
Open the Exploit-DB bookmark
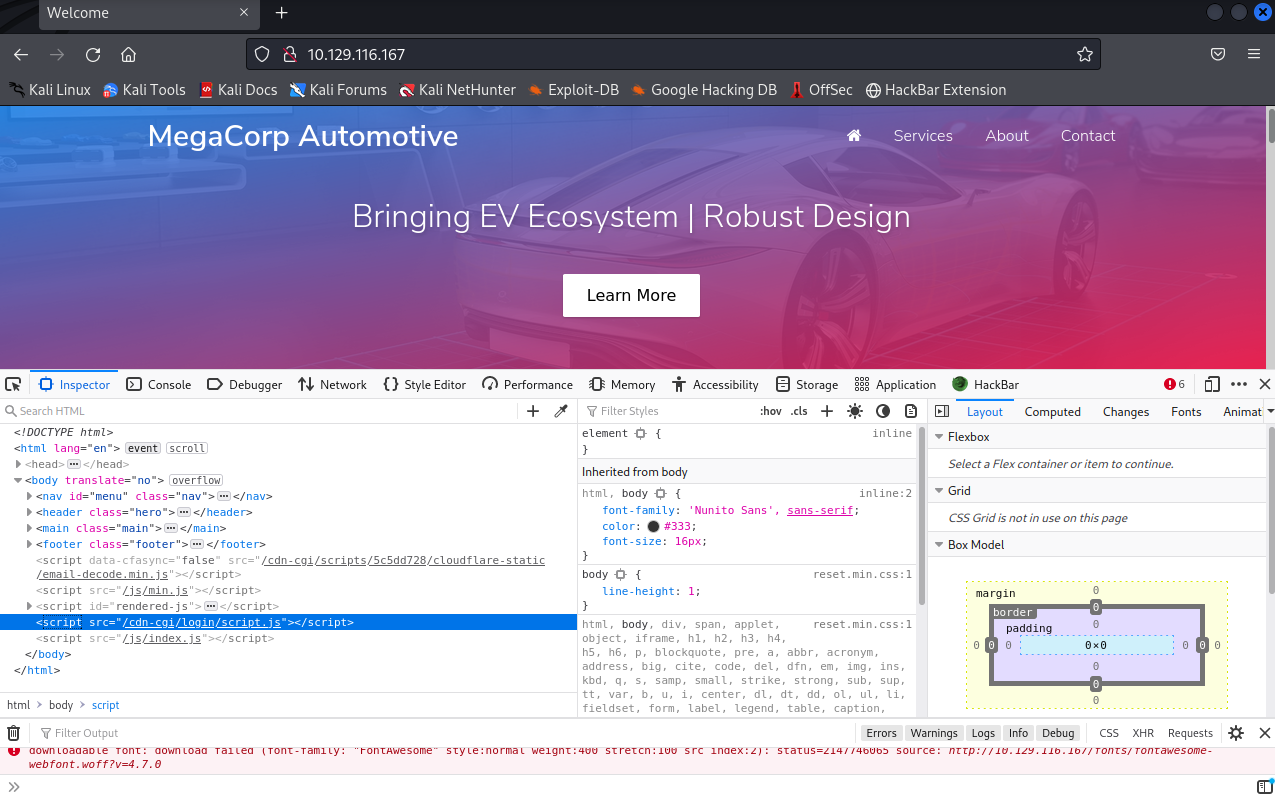(x=574, y=90)
